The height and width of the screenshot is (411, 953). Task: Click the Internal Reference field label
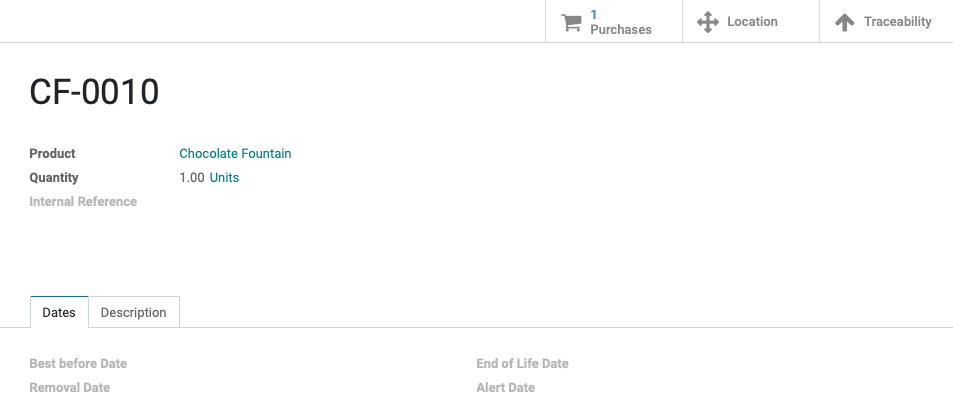(83, 201)
